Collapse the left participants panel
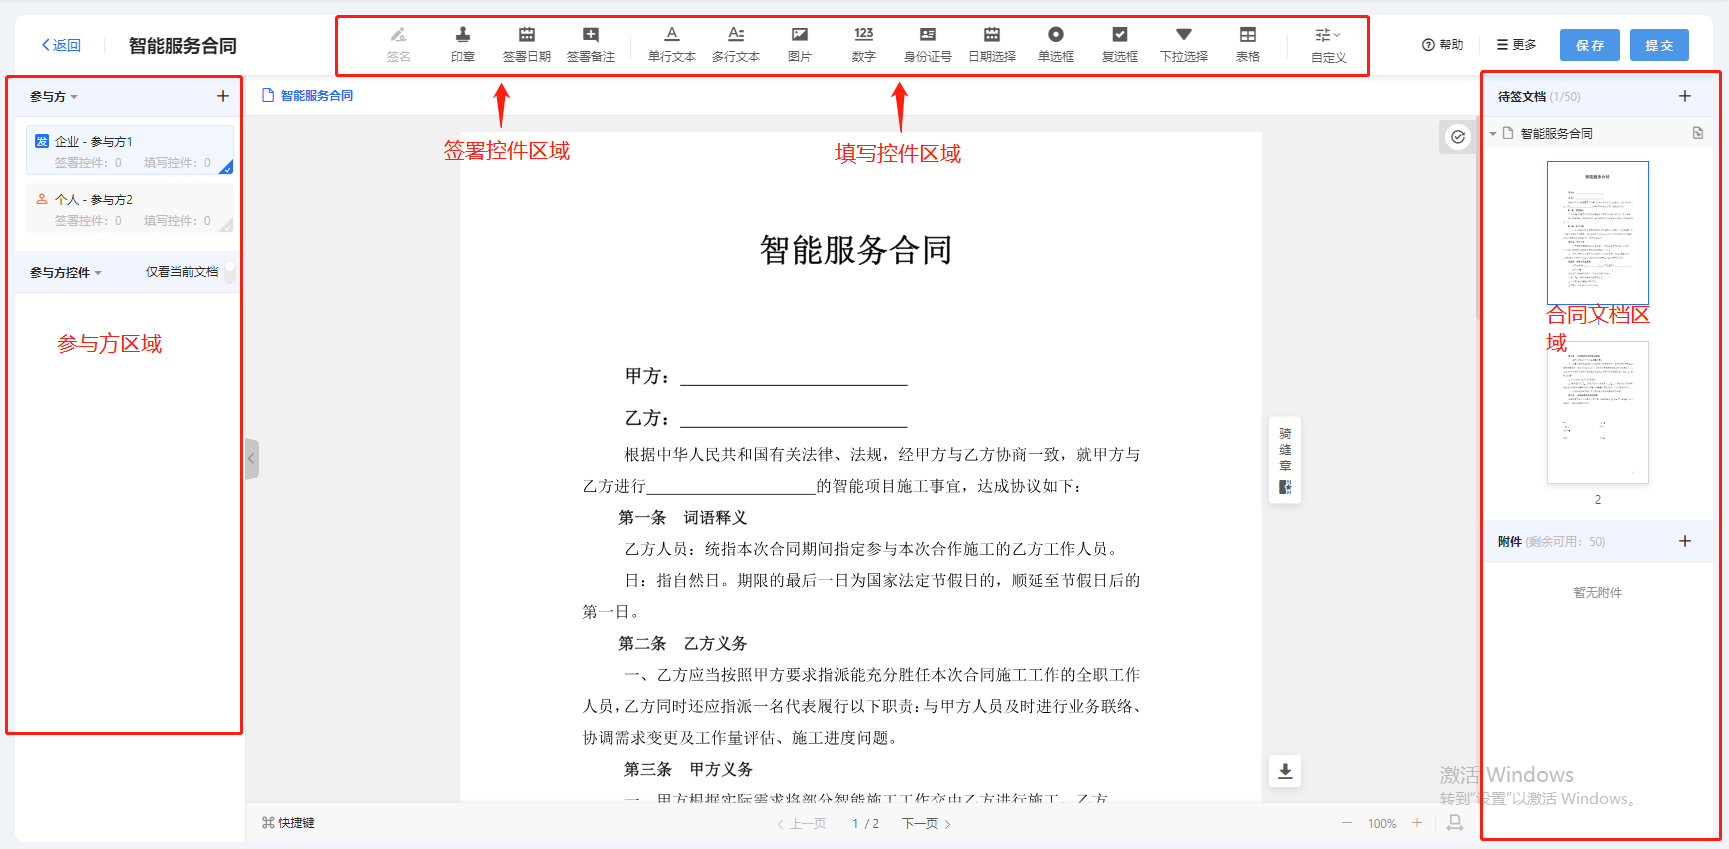This screenshot has height=849, width=1729. pyautogui.click(x=252, y=459)
